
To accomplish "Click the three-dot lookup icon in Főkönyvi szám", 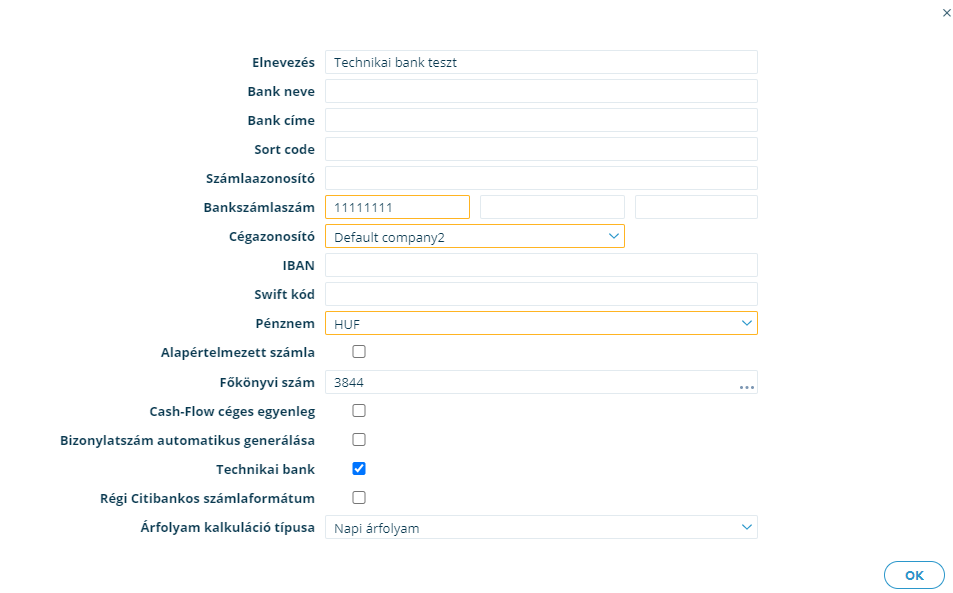I will coord(746,387).
